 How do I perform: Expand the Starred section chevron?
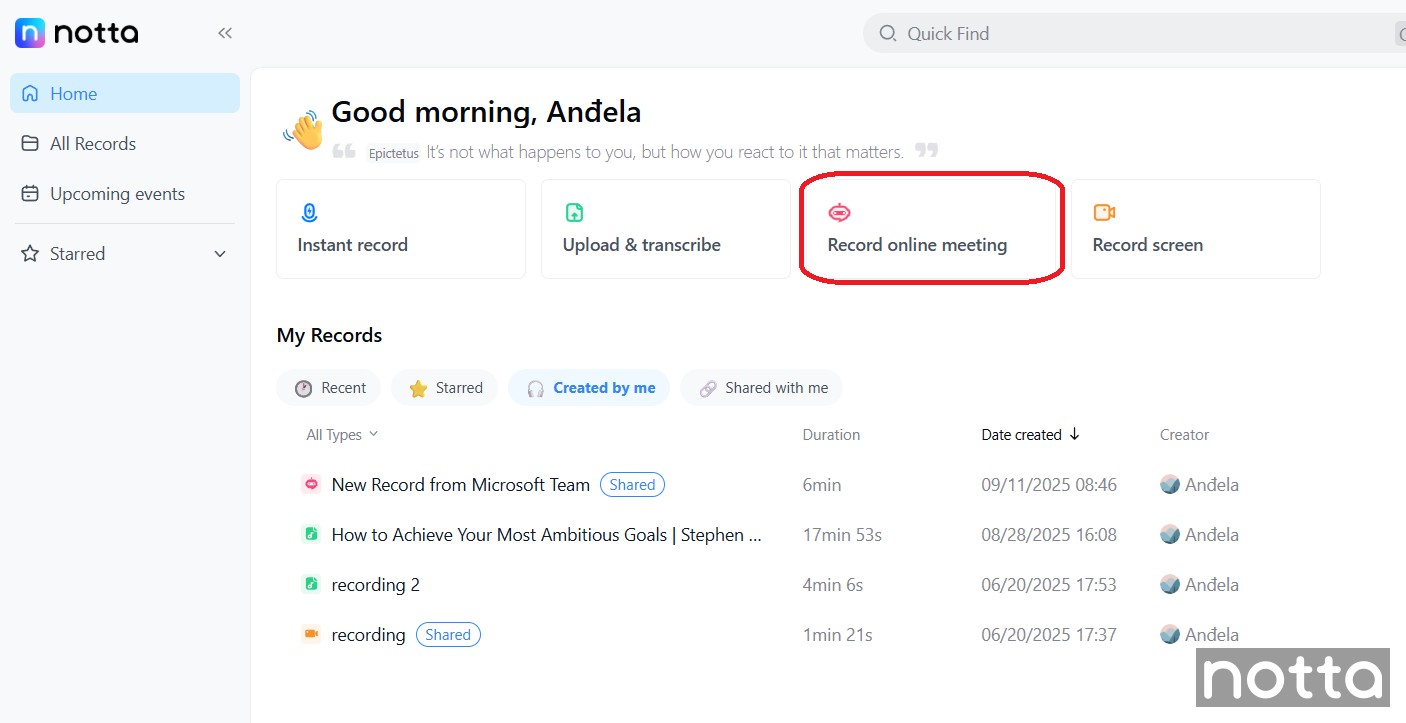220,254
